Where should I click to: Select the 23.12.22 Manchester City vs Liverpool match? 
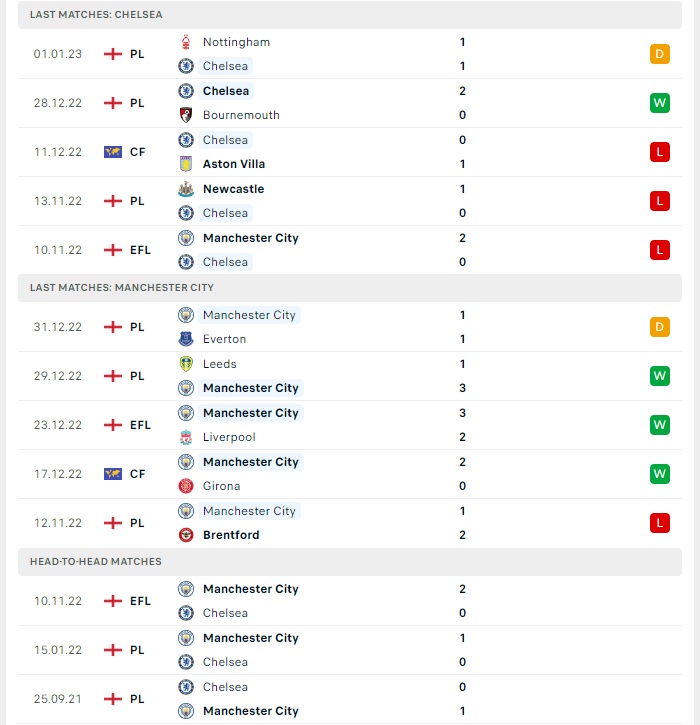(x=350, y=425)
